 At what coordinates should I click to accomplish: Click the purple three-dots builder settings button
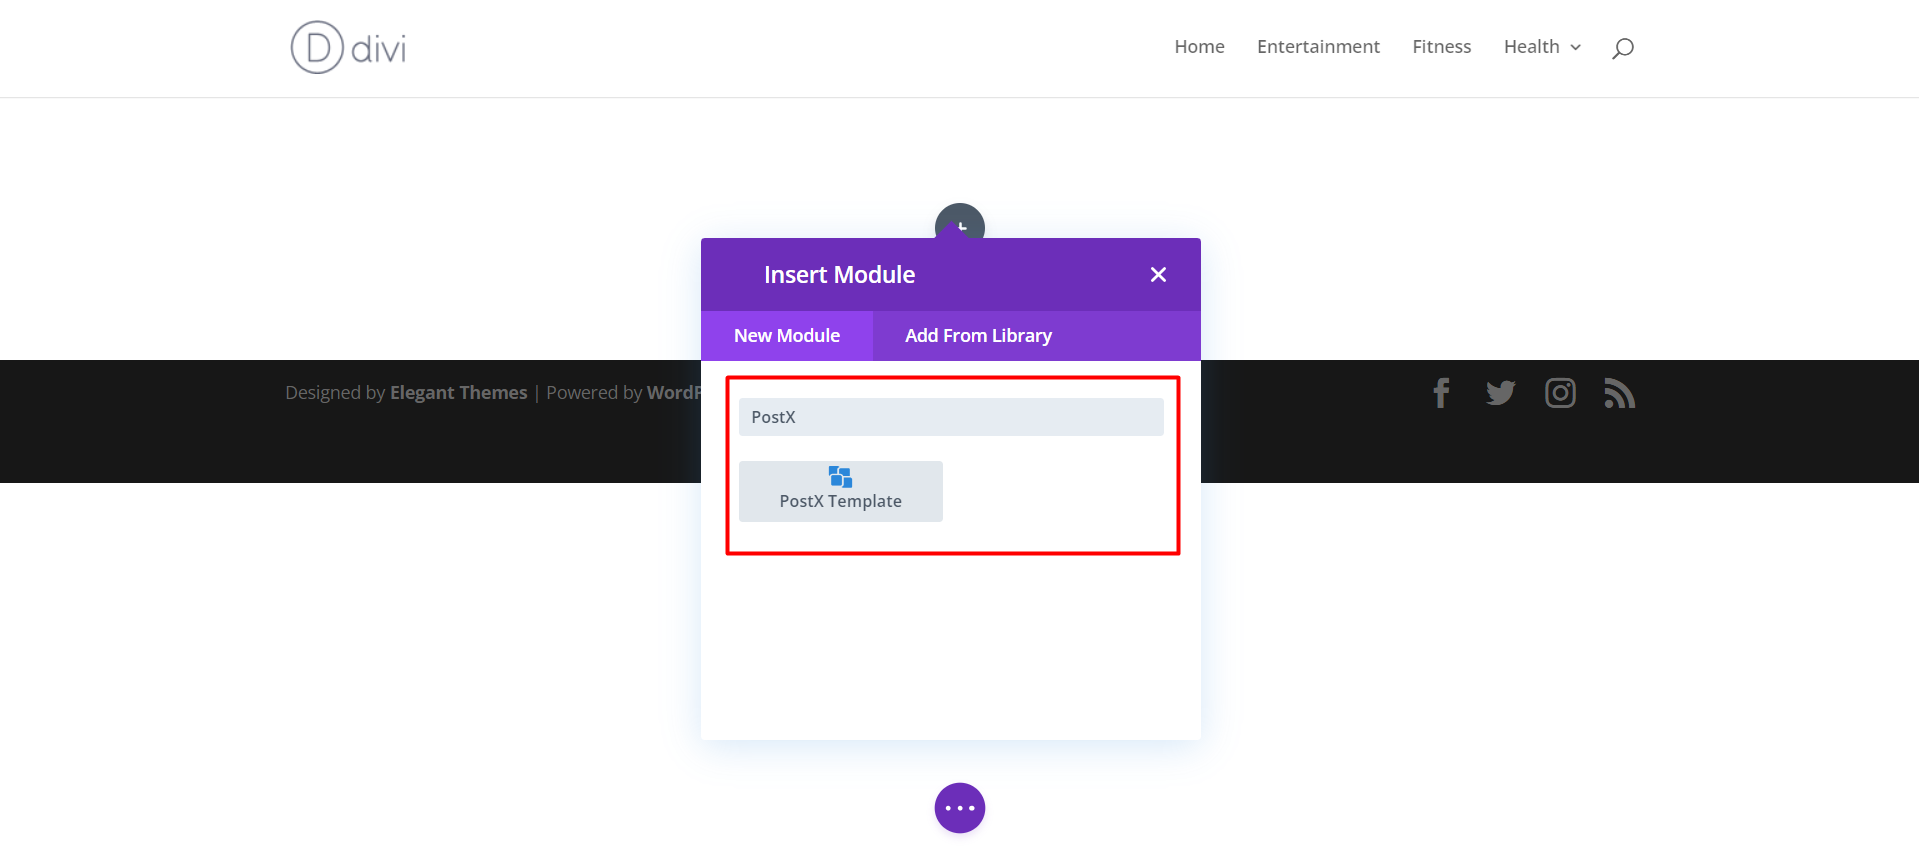pos(960,808)
